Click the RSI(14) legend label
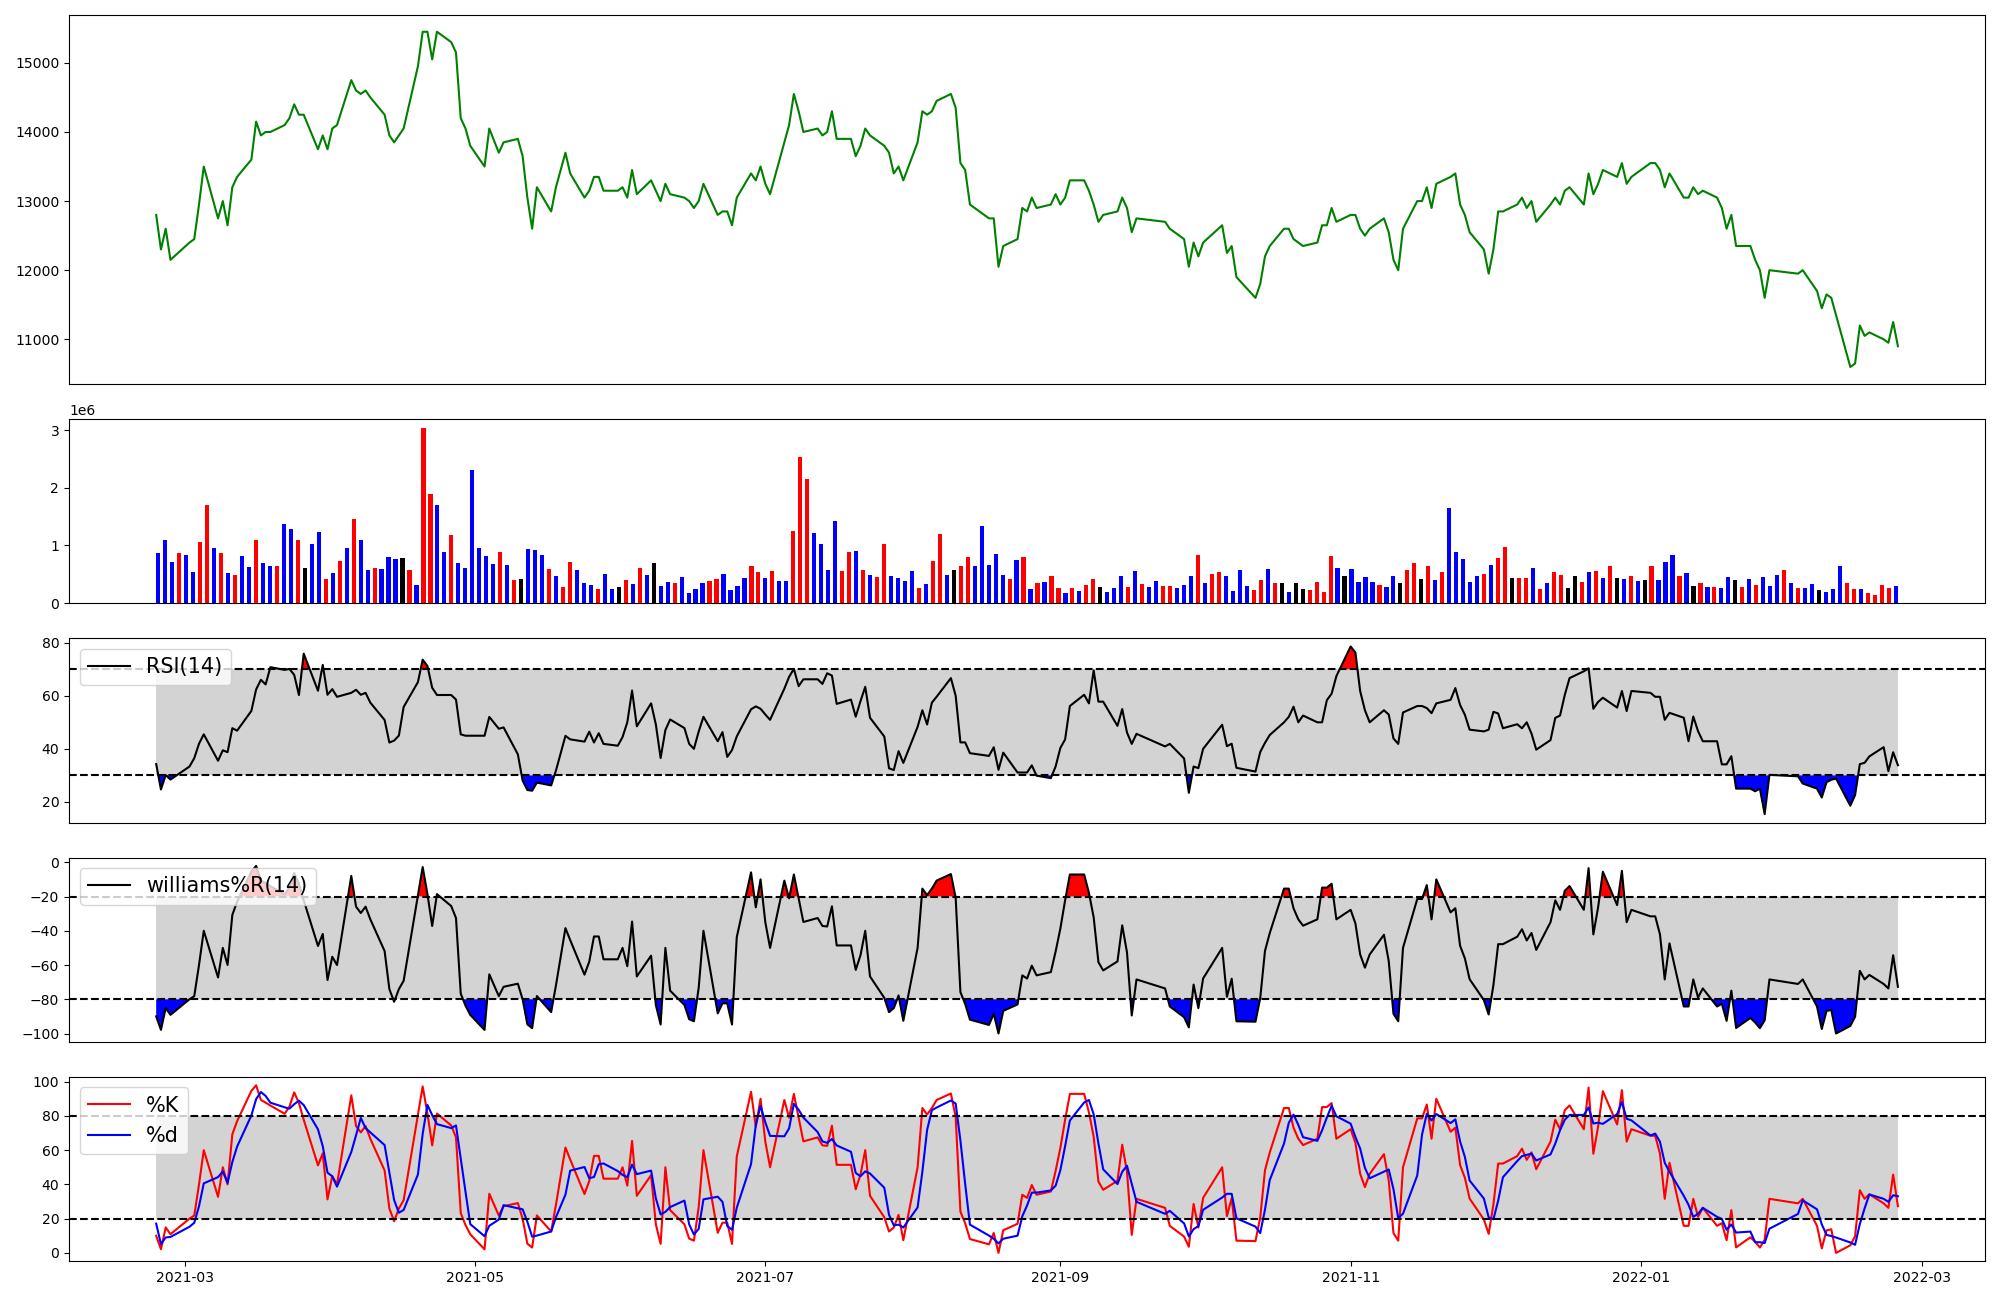Image resolution: width=2000 pixels, height=1300 pixels. tap(184, 666)
